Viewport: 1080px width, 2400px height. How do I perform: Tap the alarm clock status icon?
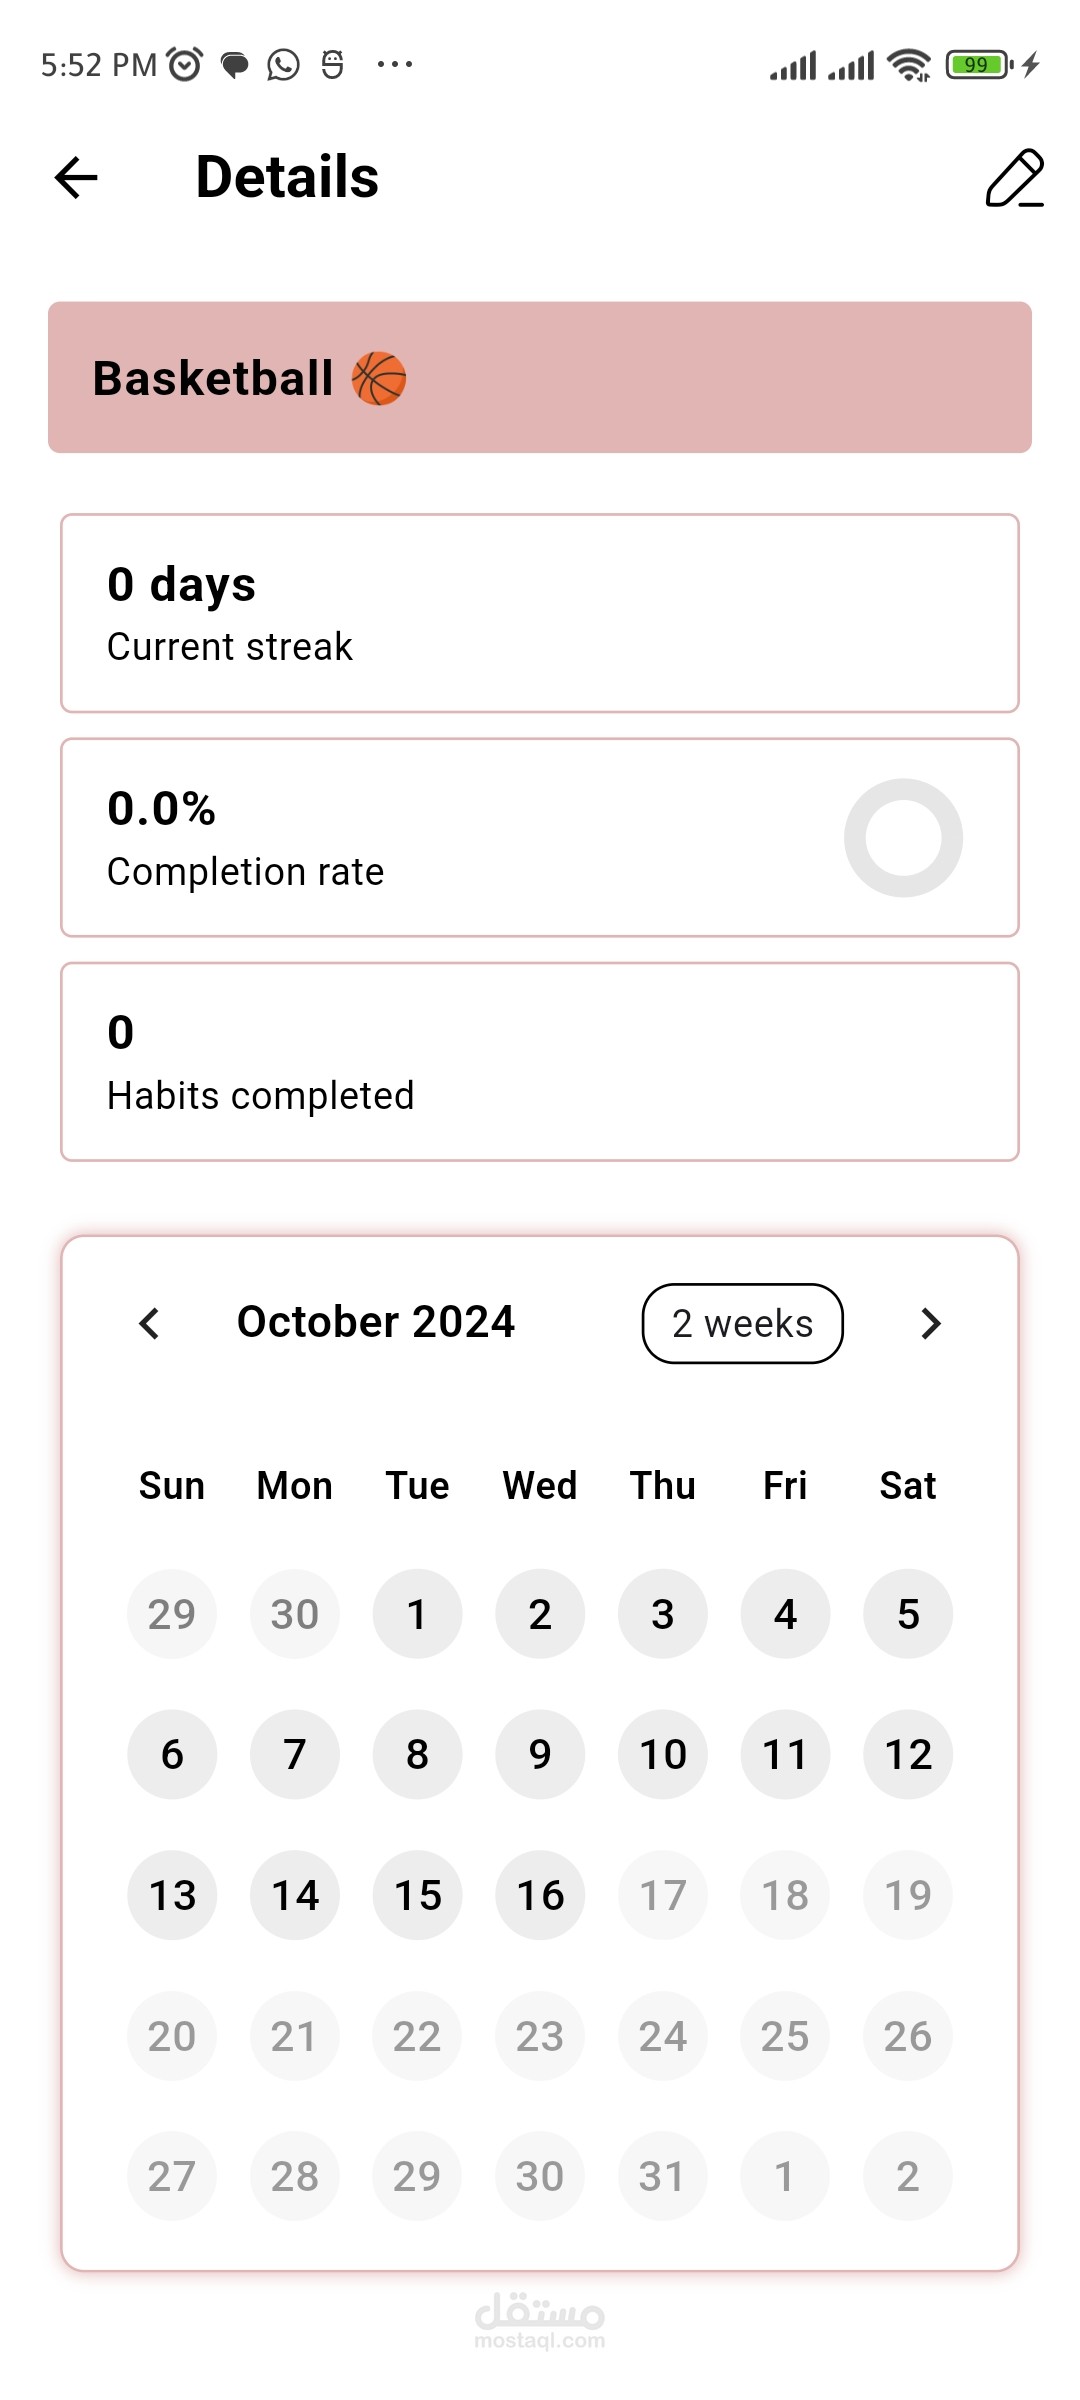(185, 65)
